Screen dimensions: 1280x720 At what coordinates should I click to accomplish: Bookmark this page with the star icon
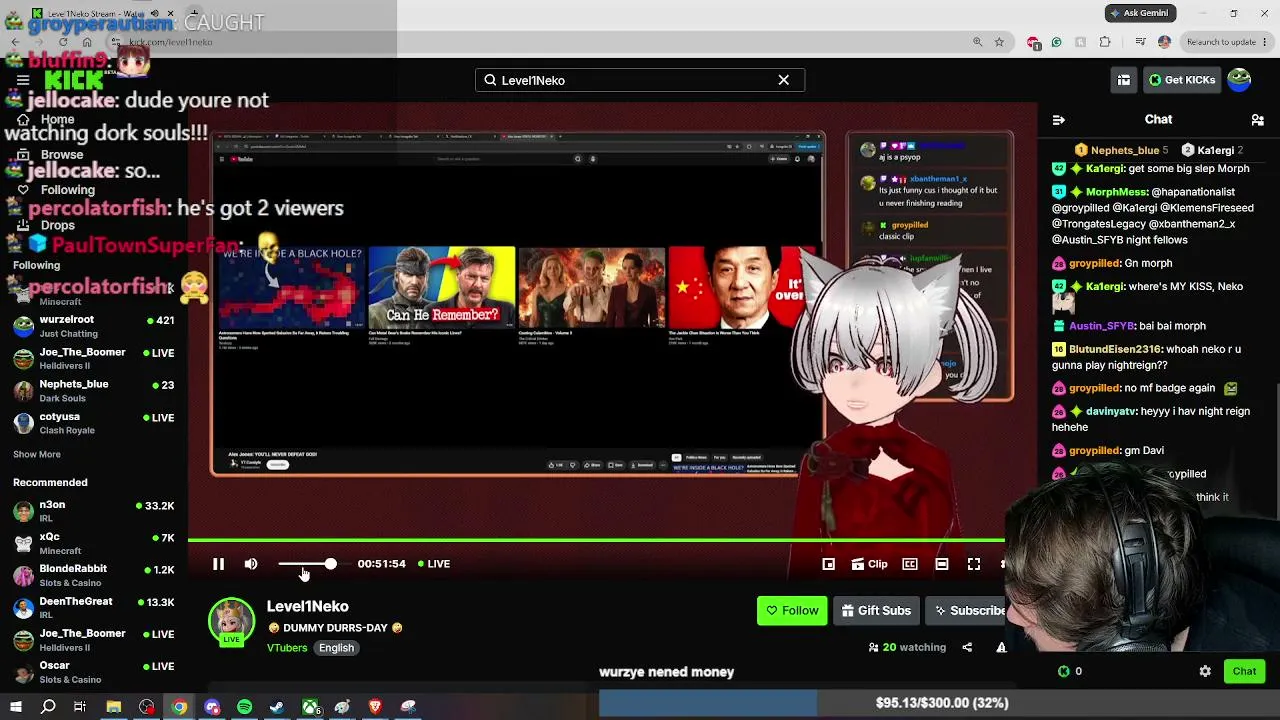(x=999, y=42)
